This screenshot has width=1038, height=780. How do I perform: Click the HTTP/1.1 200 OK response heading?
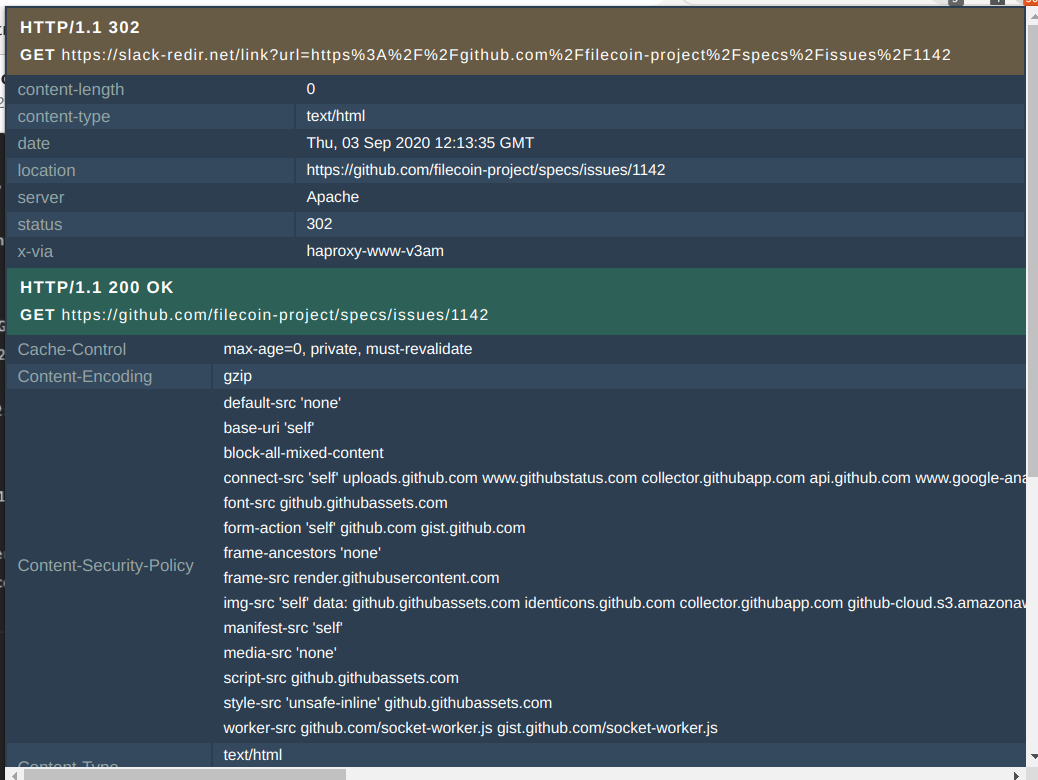[x=95, y=287]
